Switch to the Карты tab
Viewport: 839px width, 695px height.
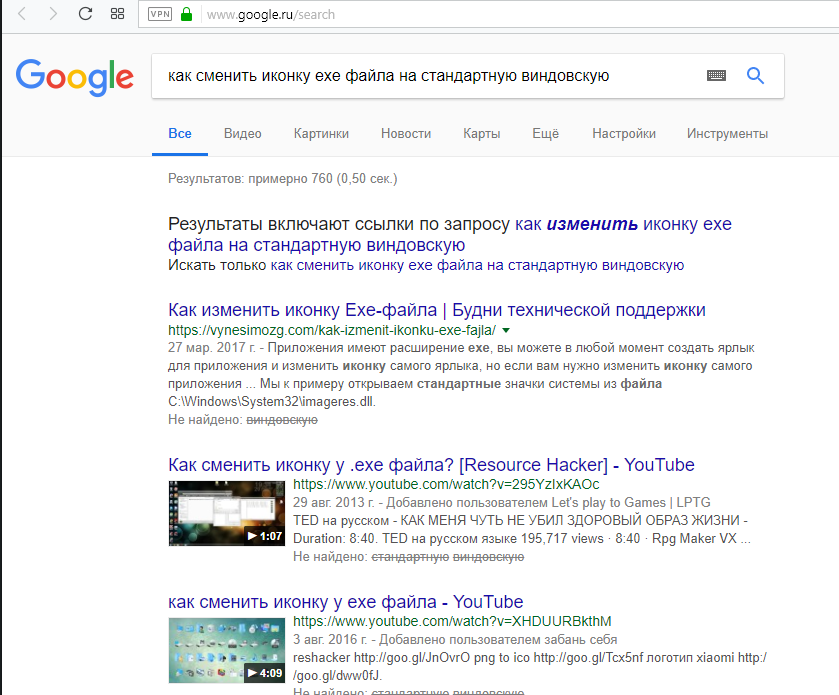point(482,134)
